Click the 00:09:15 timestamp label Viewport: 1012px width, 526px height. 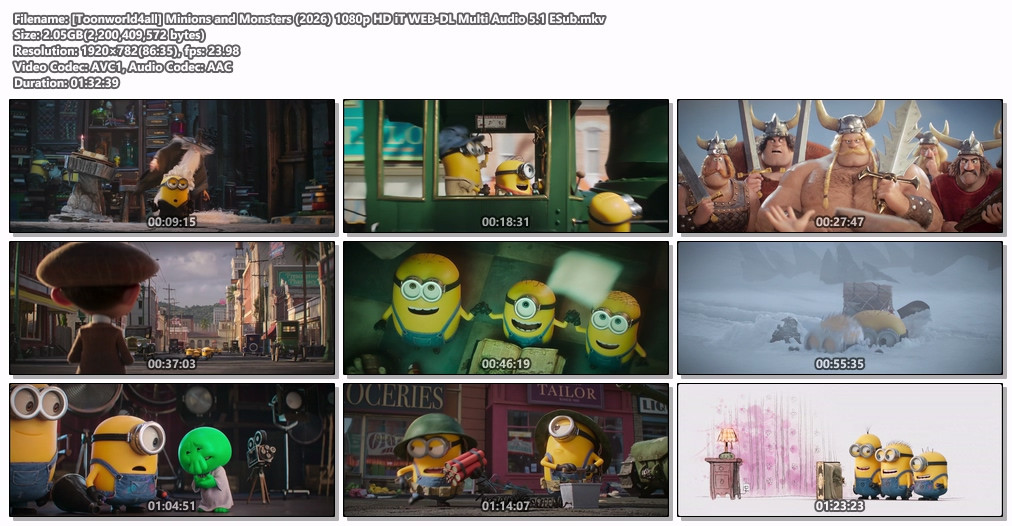click(172, 221)
